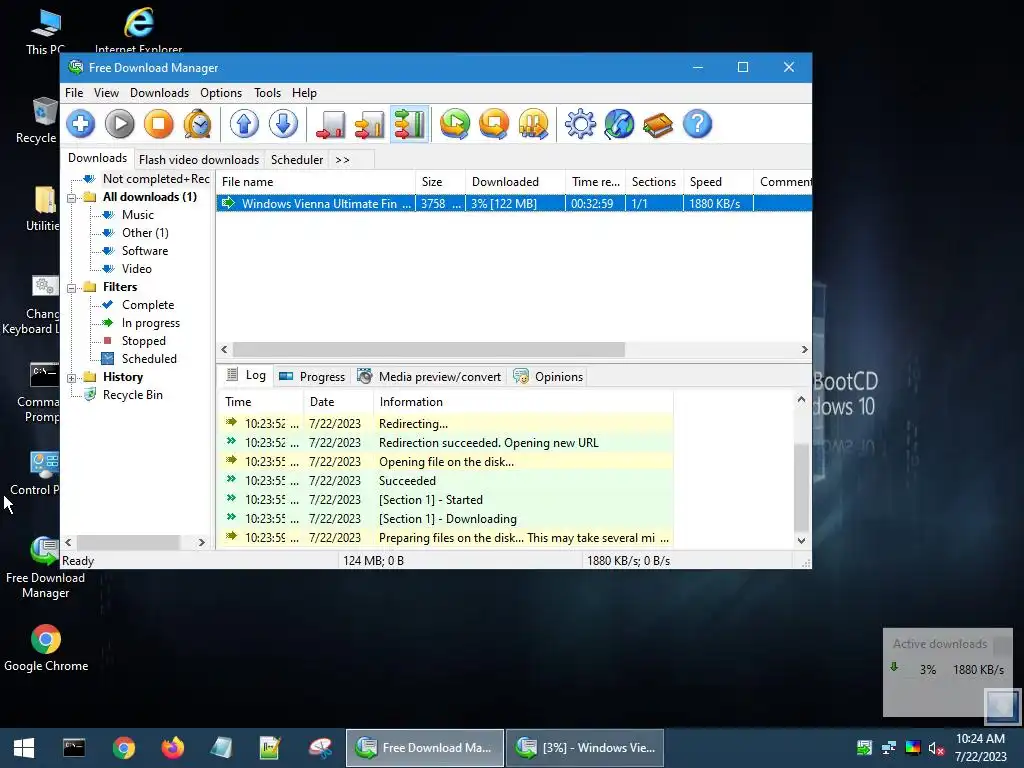Image resolution: width=1024 pixels, height=768 pixels.
Task: Open the File menu
Action: click(x=74, y=93)
